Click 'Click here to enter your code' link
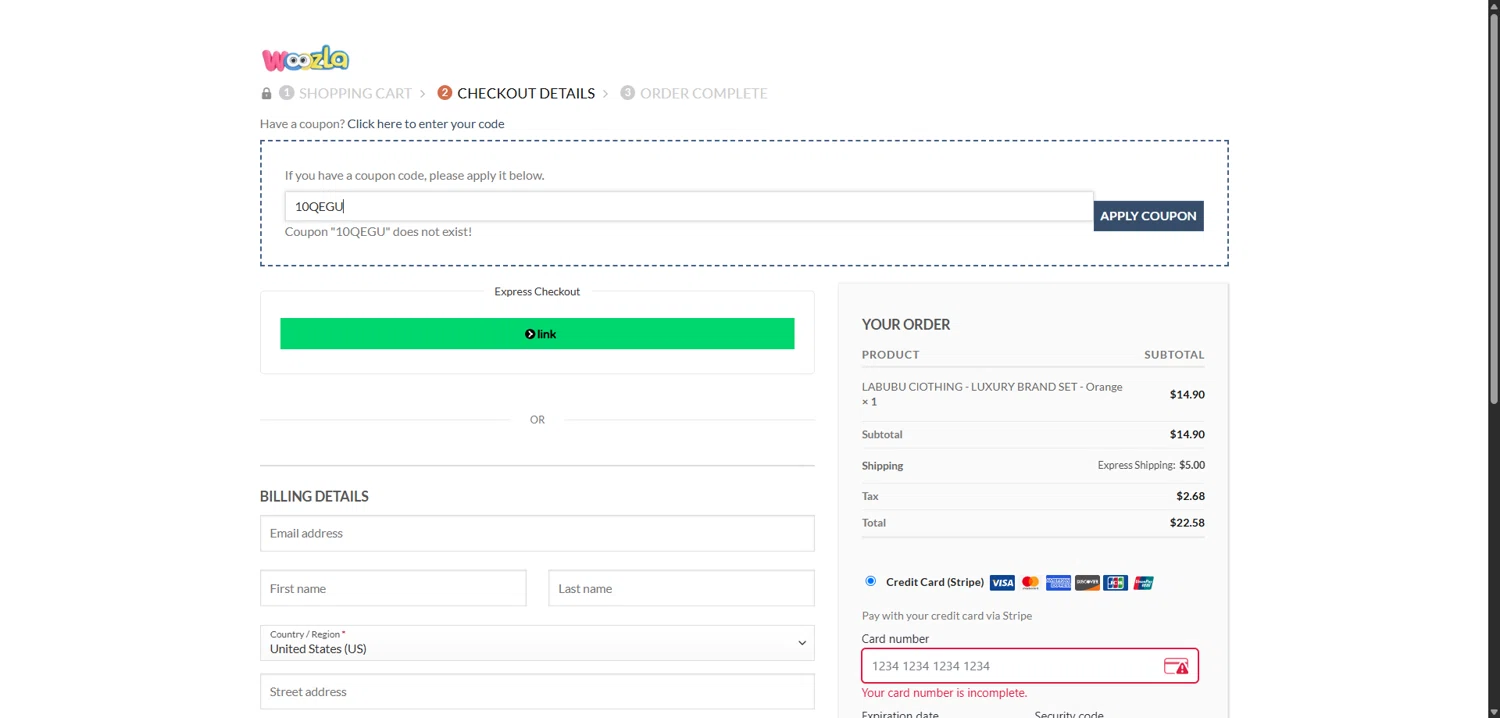 point(426,124)
